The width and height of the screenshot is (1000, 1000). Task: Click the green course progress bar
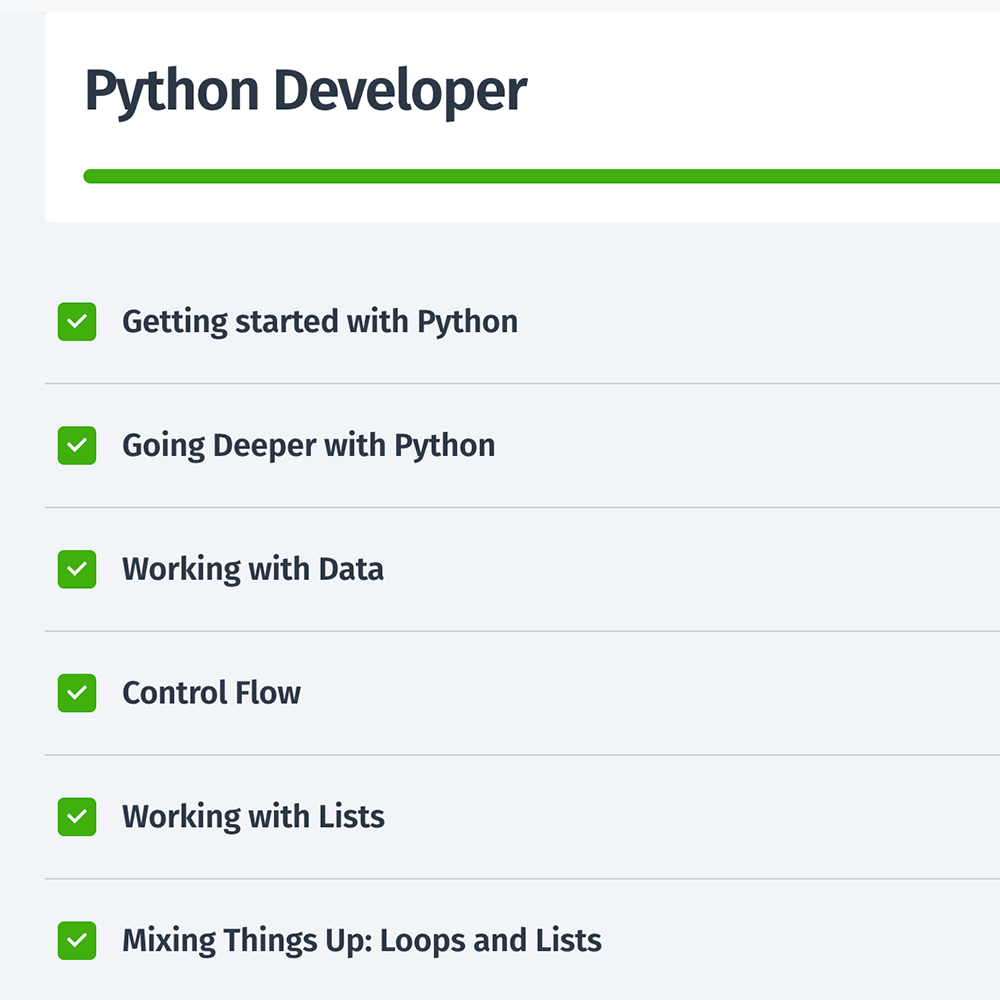click(540, 177)
